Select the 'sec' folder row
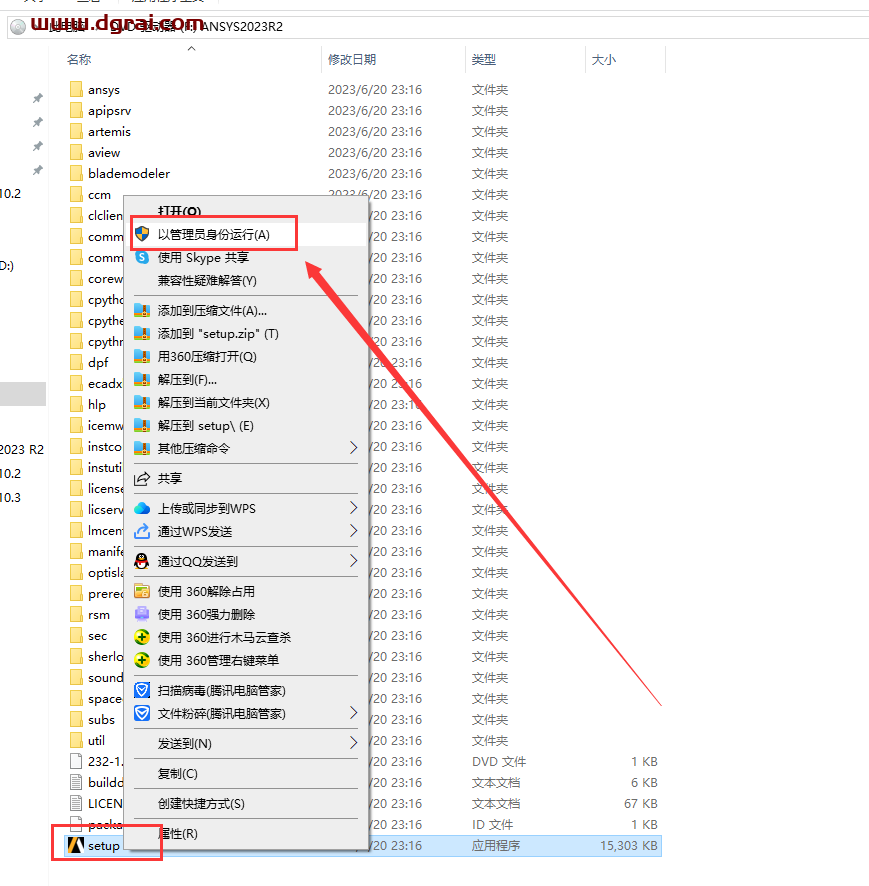 pyautogui.click(x=97, y=636)
